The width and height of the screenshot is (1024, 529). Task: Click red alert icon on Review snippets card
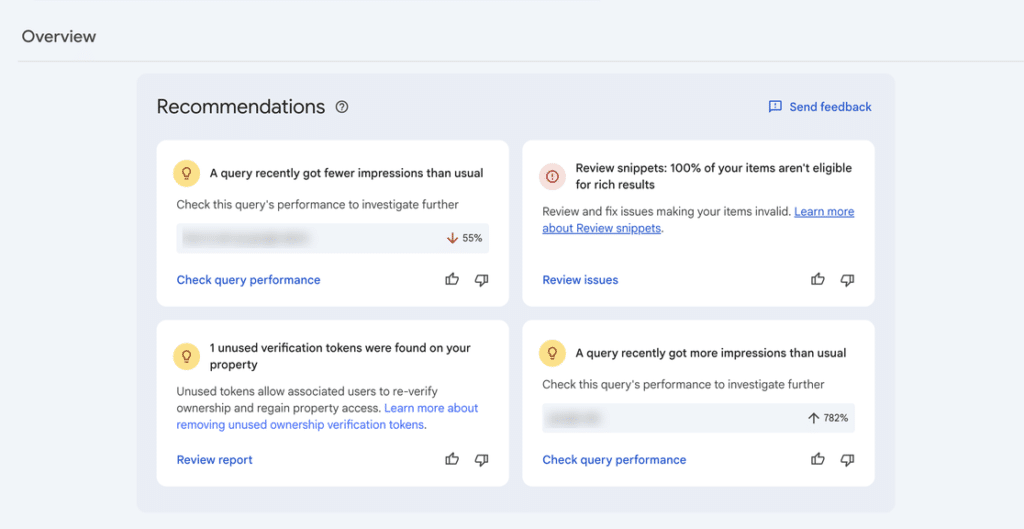(552, 176)
